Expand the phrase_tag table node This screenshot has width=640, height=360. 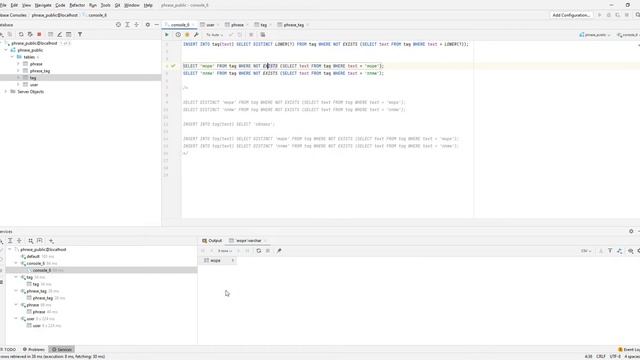coord(18,71)
